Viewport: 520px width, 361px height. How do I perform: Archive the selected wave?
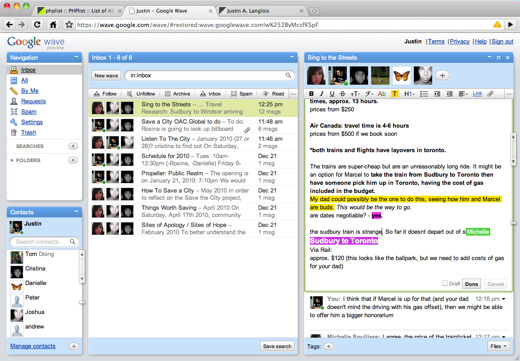coord(178,94)
